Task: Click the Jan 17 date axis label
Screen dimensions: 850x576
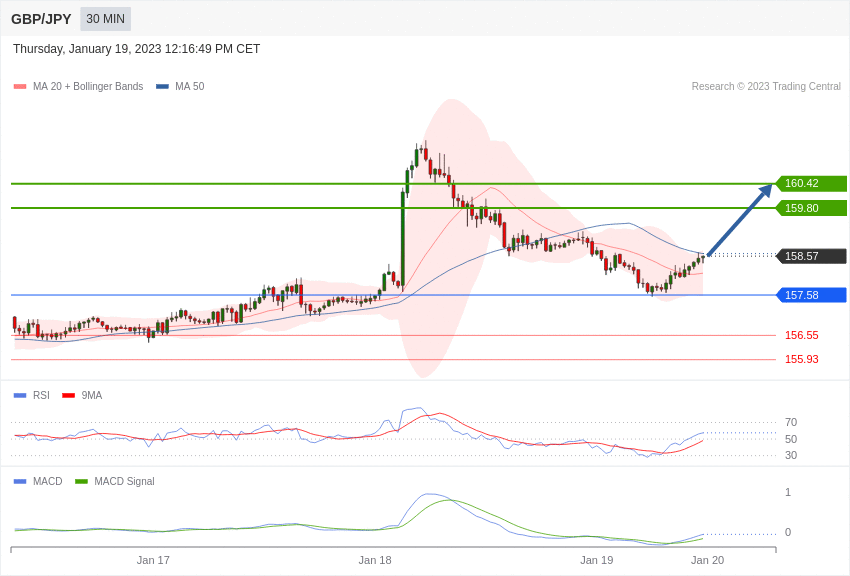Action: 153,560
